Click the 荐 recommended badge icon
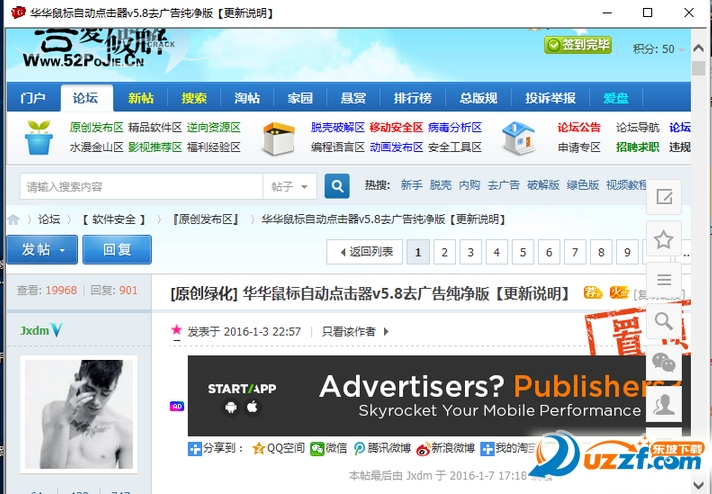 (593, 292)
